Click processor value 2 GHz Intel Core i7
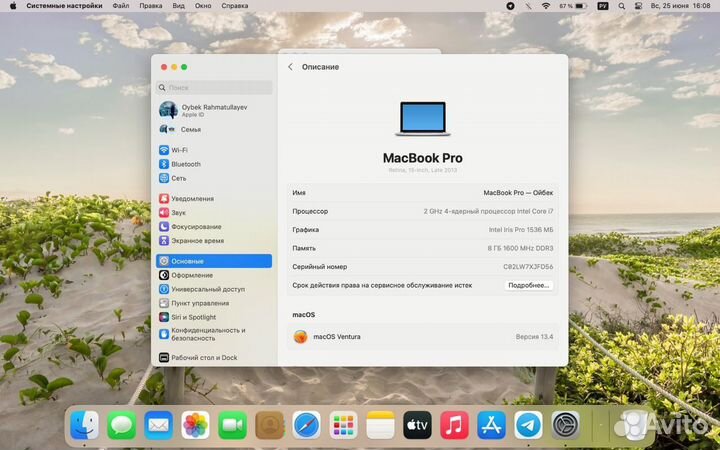 488,211
